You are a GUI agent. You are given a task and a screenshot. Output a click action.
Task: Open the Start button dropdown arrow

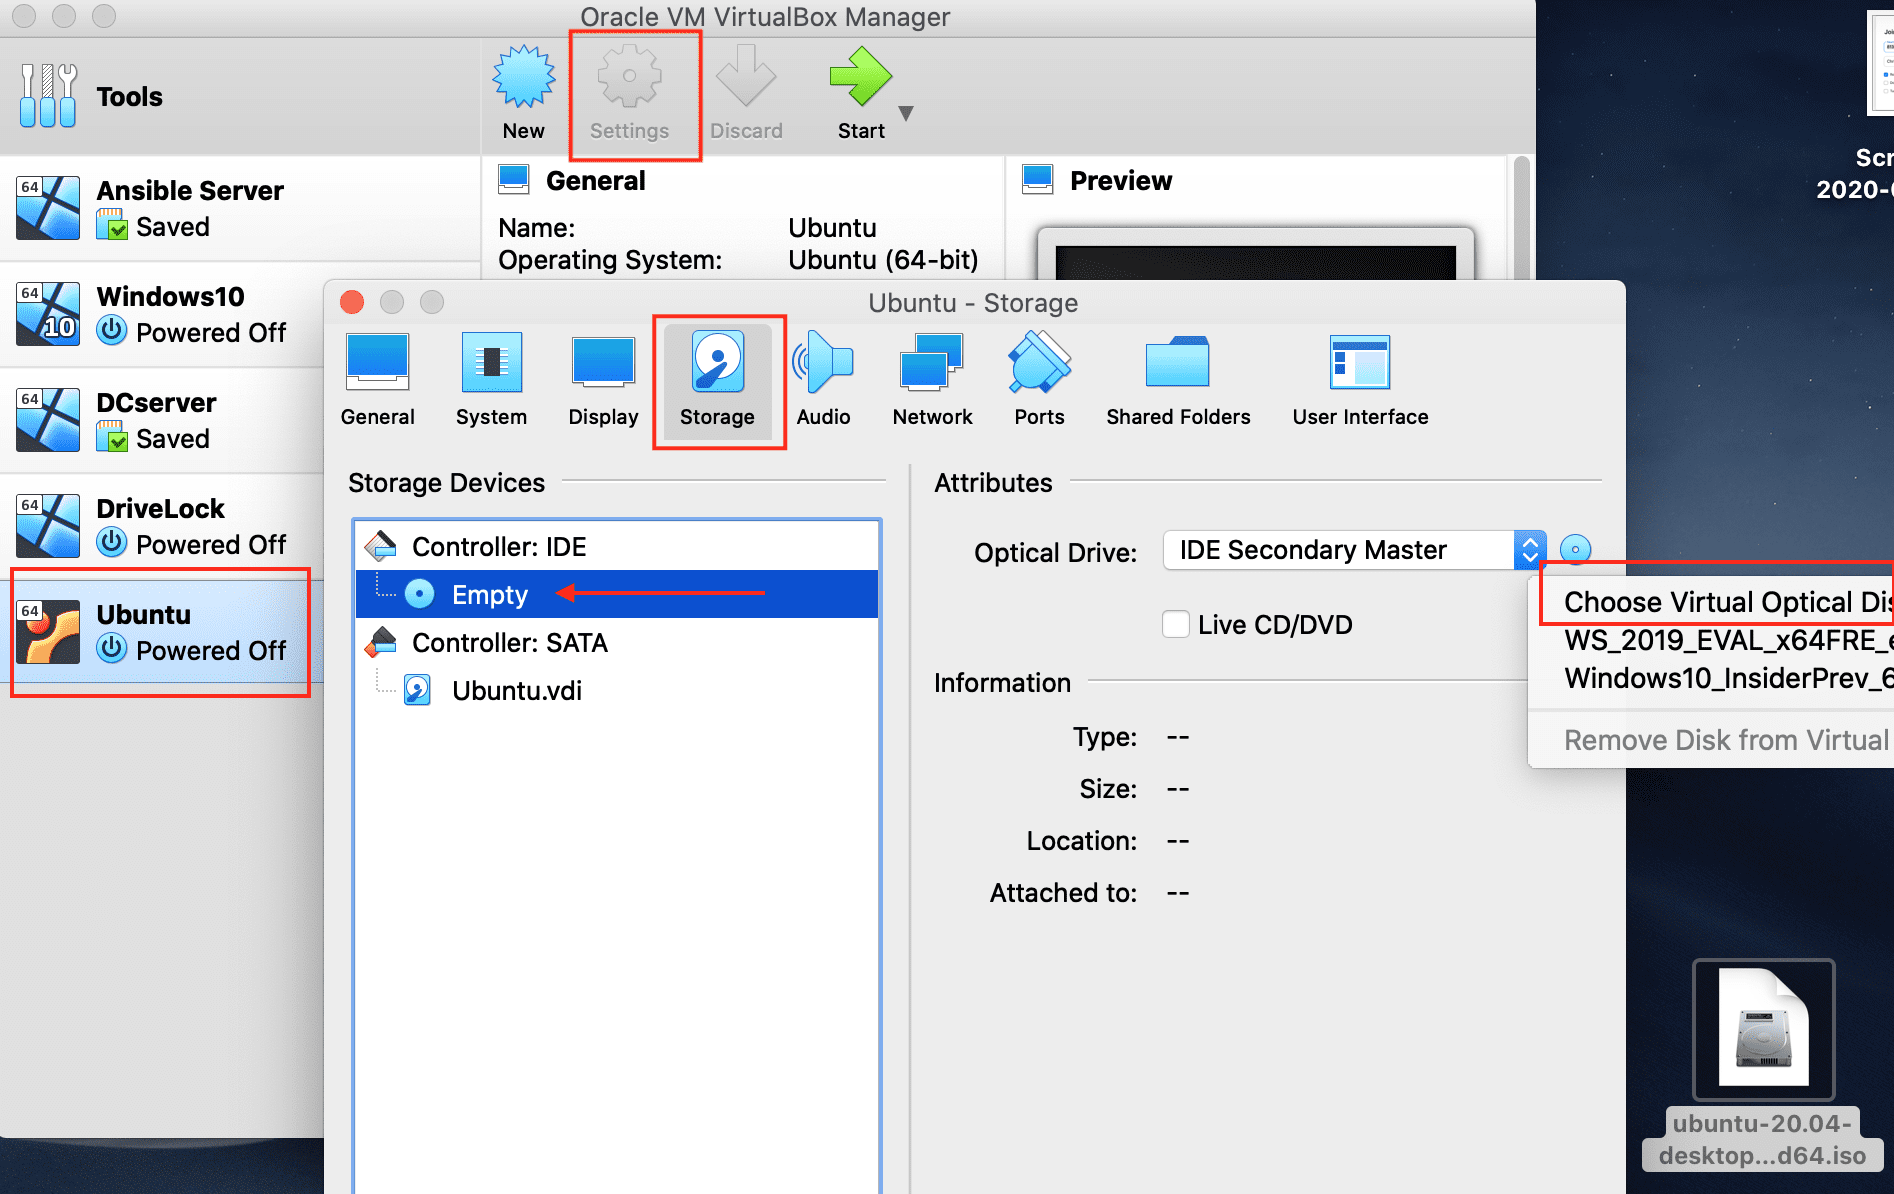tap(906, 113)
